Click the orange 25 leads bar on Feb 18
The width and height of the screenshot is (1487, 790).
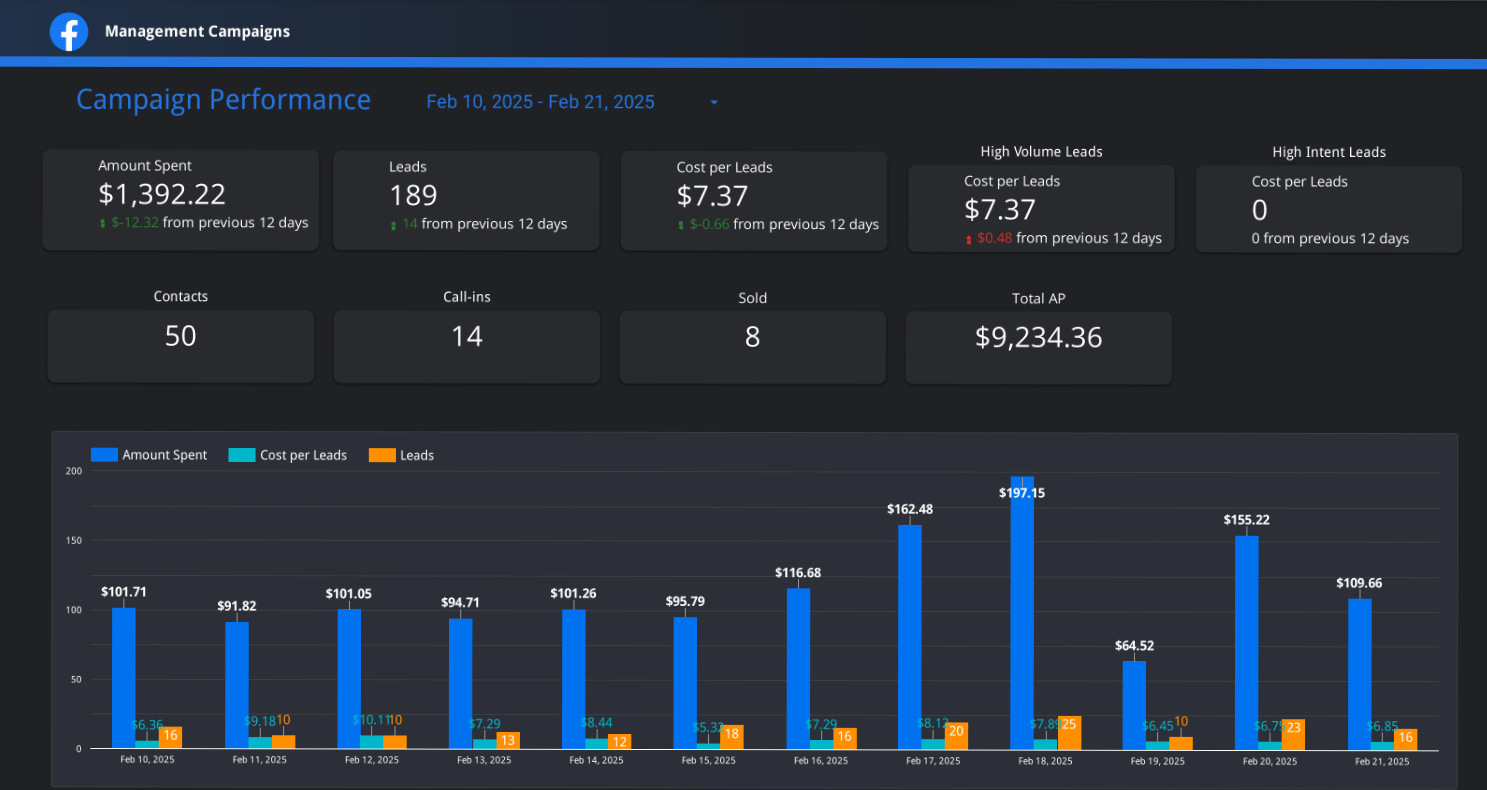(x=1069, y=732)
